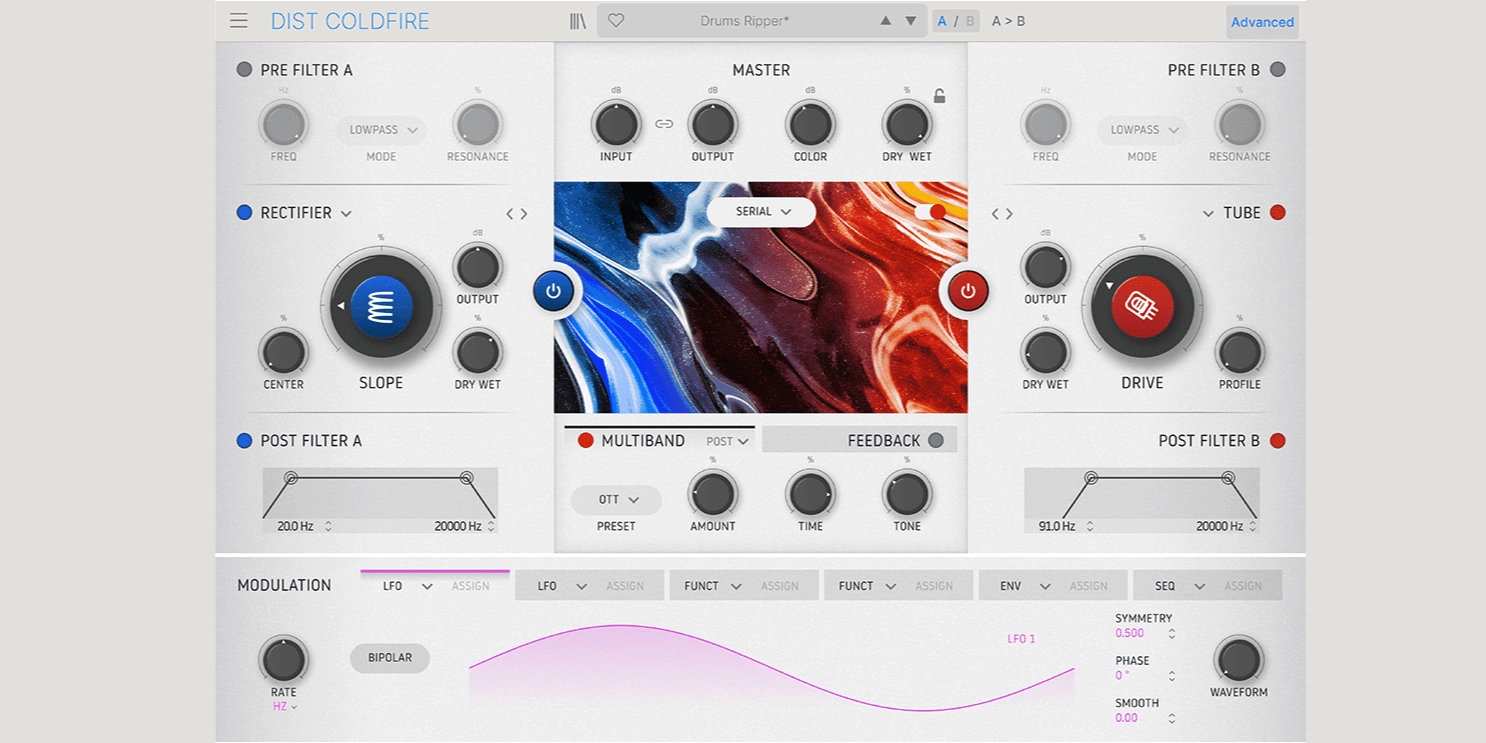Open the OTT preset dropdown
This screenshot has height=743, width=1486.
[x=616, y=500]
